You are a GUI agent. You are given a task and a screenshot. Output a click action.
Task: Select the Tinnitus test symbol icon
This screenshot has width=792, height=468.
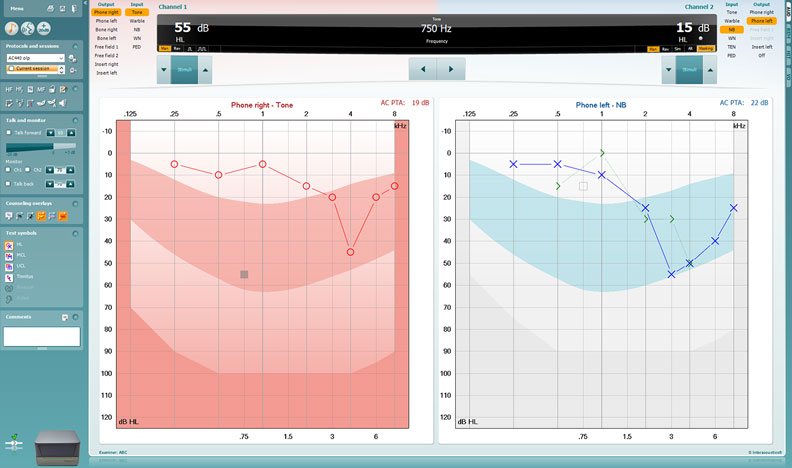pos(9,275)
